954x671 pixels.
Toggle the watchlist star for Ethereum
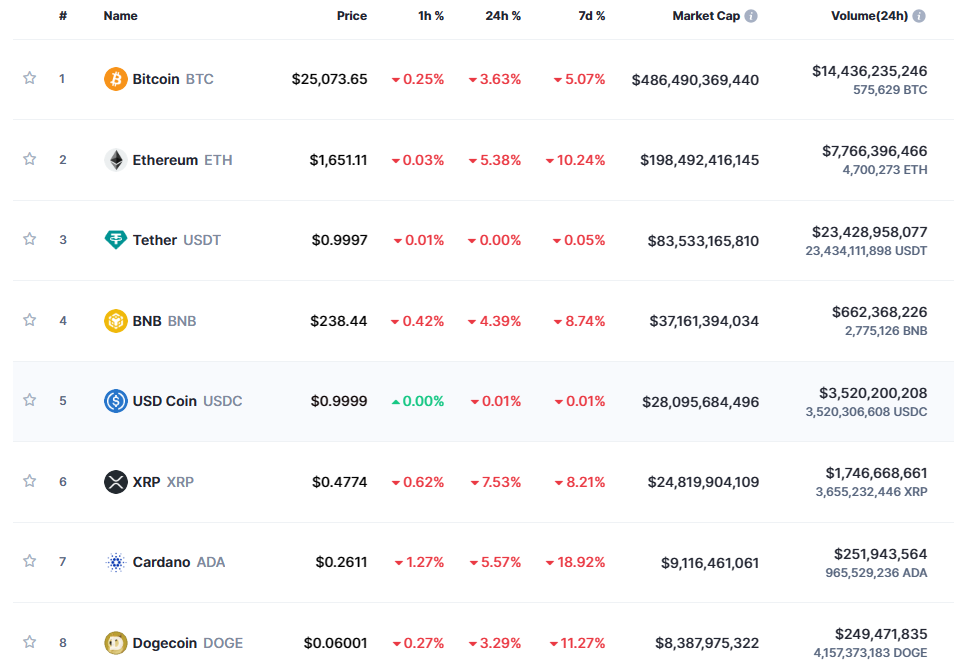click(30, 159)
